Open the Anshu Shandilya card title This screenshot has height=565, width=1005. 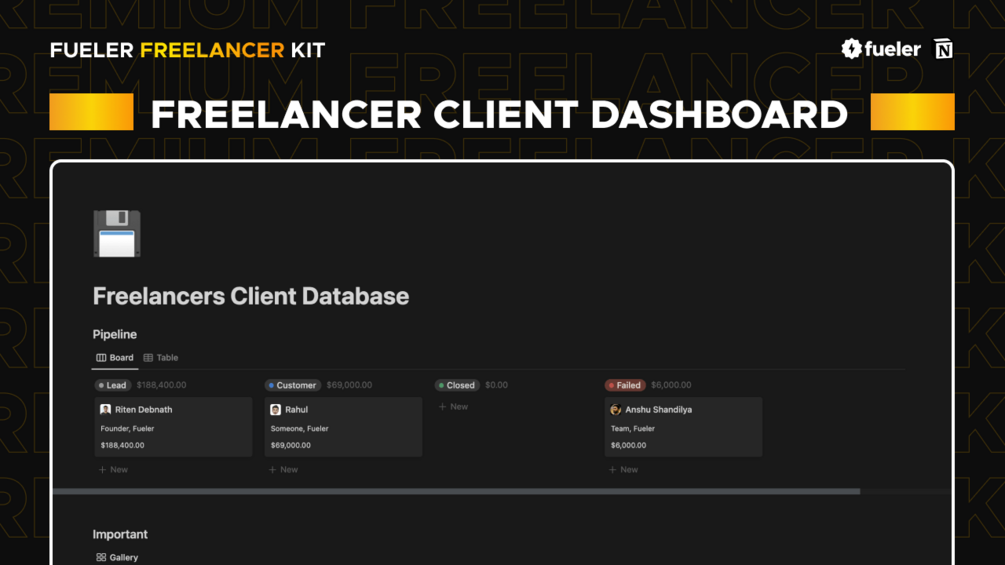pyautogui.click(x=658, y=409)
